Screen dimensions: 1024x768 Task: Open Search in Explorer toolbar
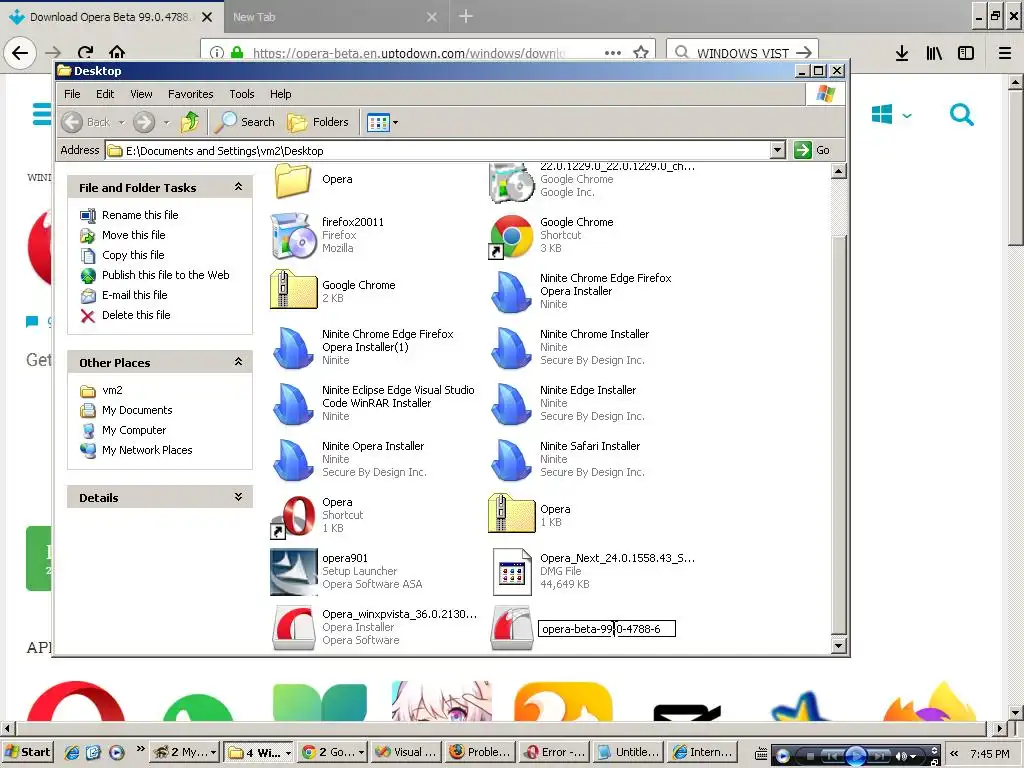[244, 122]
